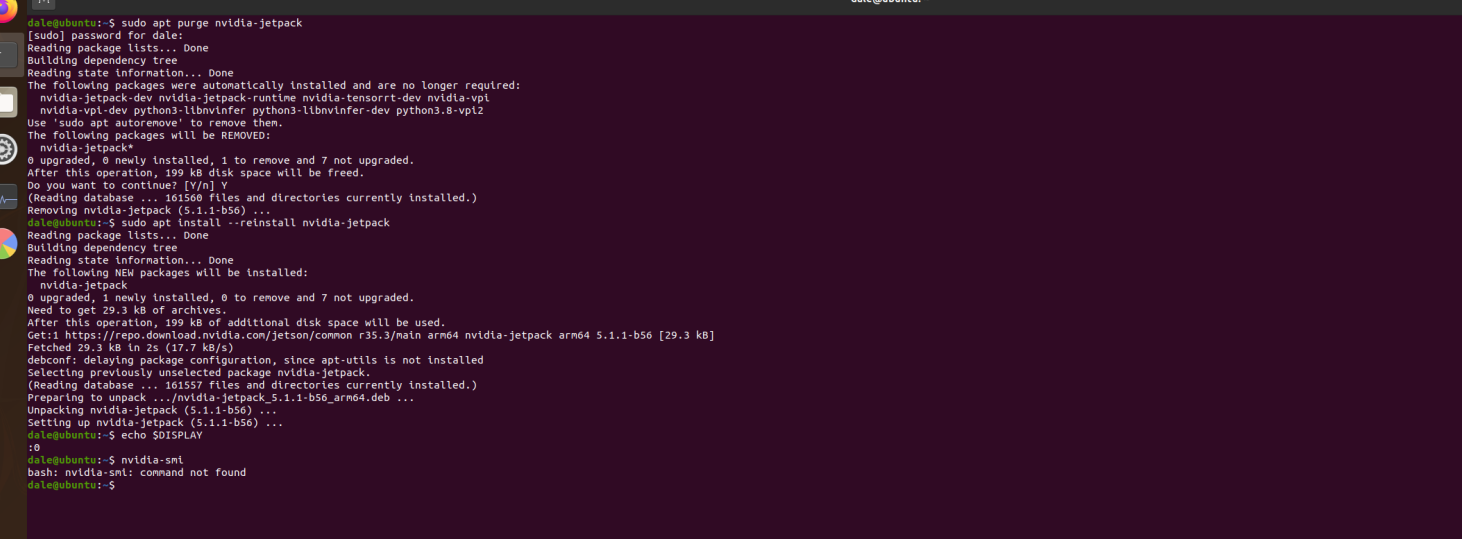
Task: Click the 'Setting up nvidia-jetpack' line
Action: pos(155,423)
